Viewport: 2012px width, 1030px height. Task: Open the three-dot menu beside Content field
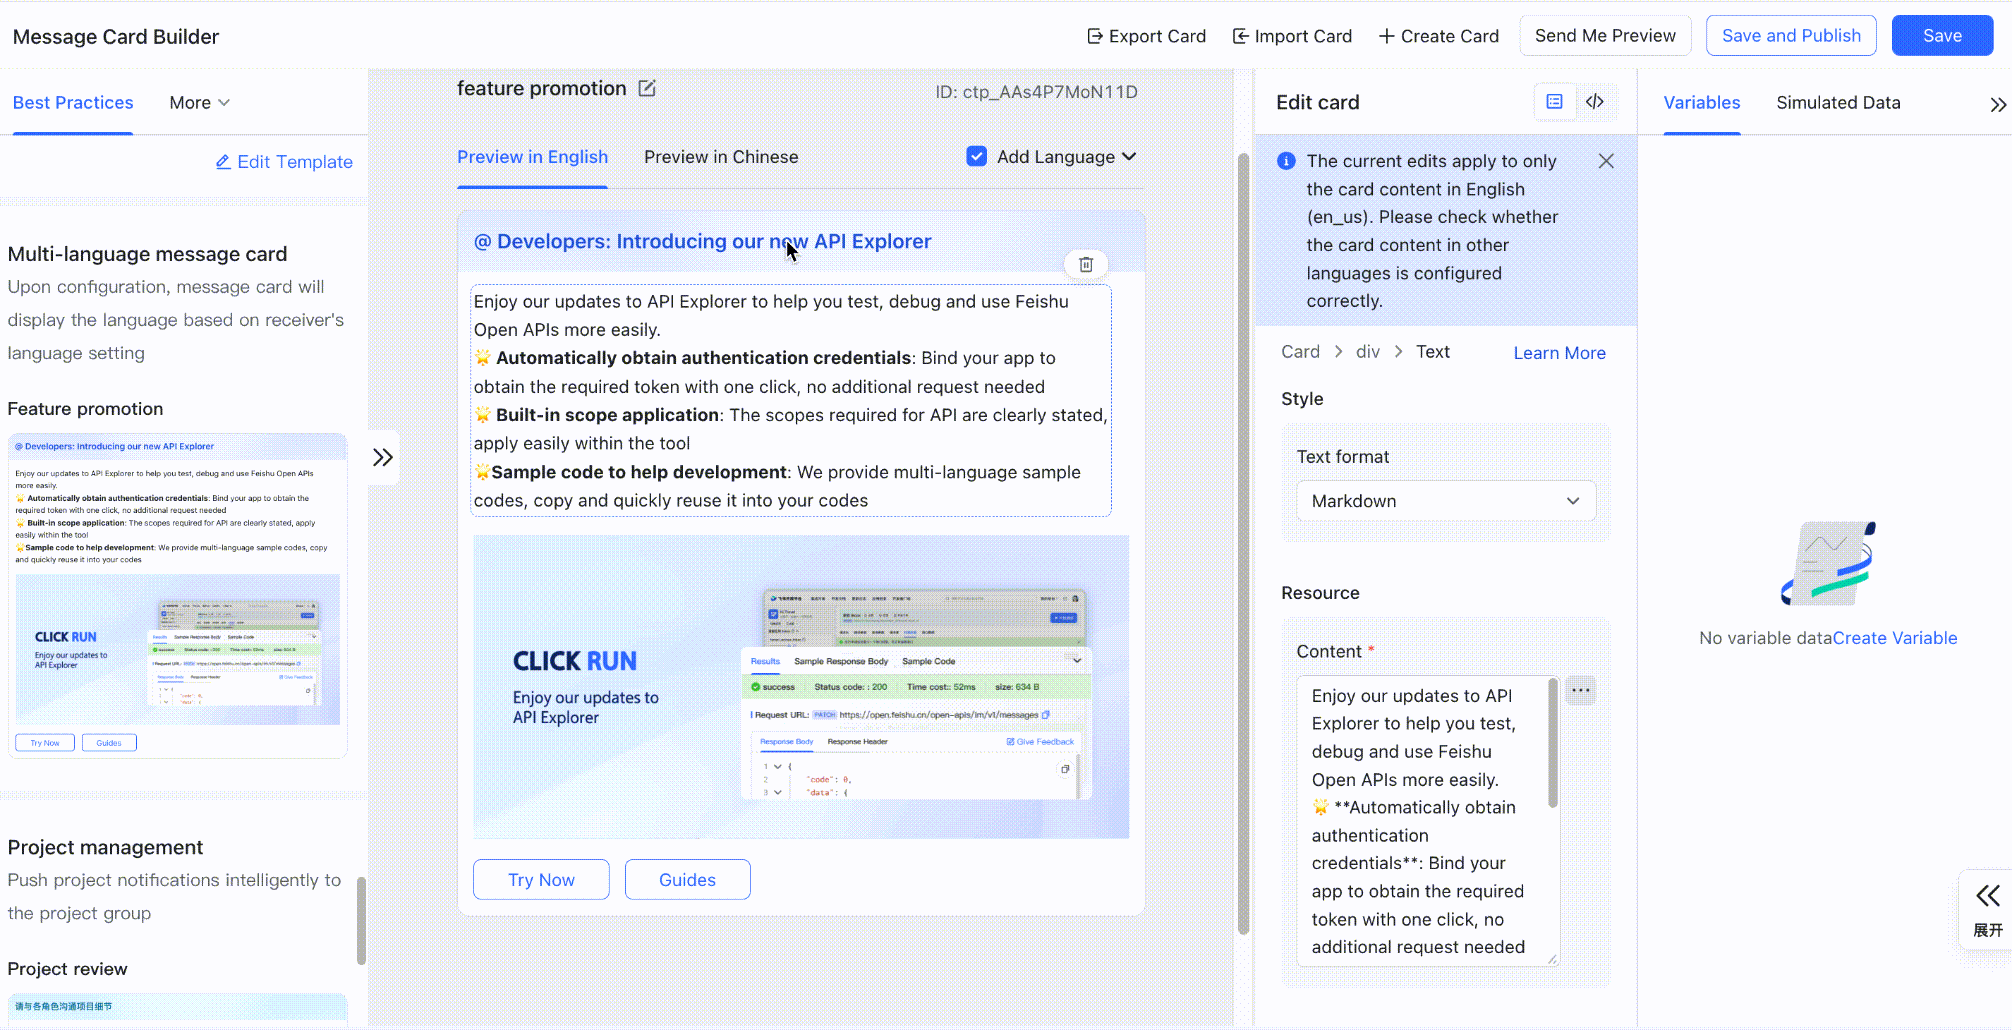[x=1580, y=690]
